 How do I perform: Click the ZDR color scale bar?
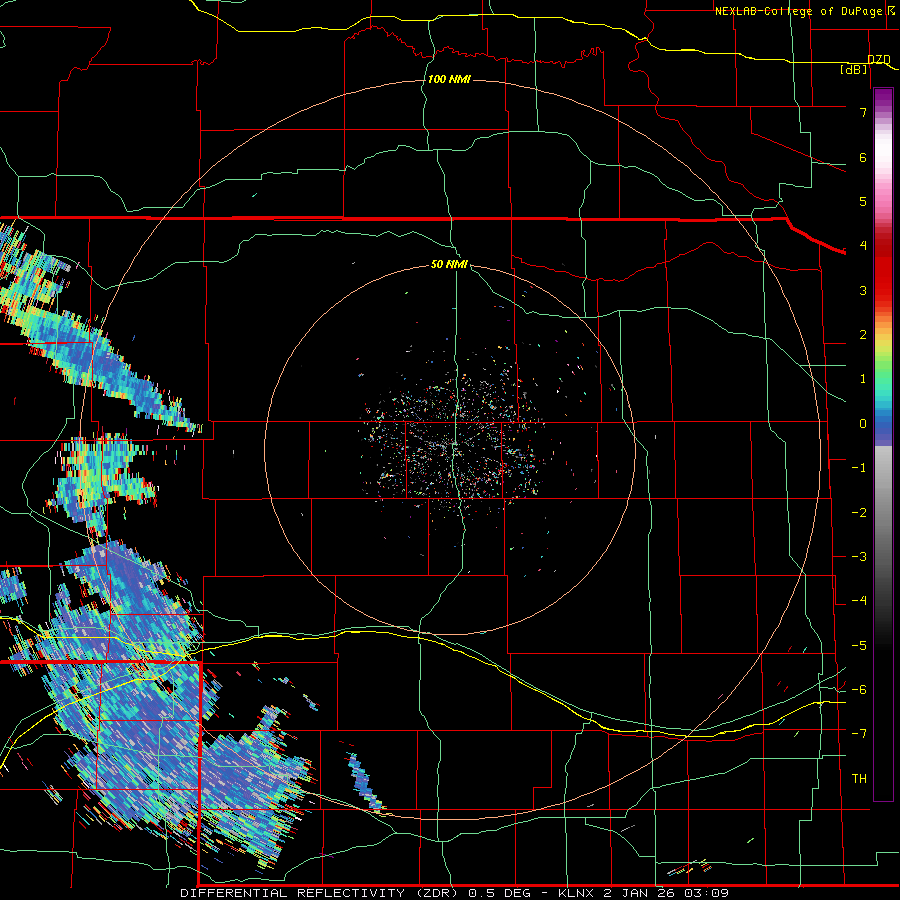pyautogui.click(x=883, y=444)
